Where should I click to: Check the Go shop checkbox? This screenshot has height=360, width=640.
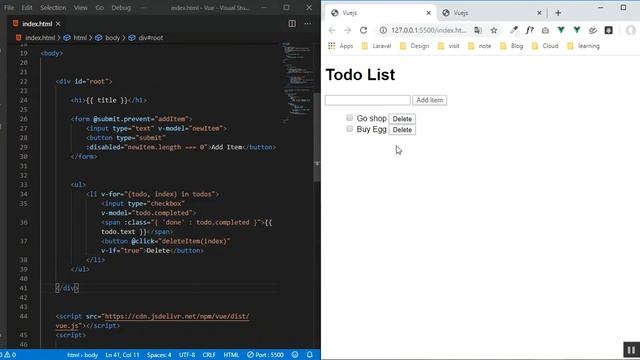click(349, 118)
